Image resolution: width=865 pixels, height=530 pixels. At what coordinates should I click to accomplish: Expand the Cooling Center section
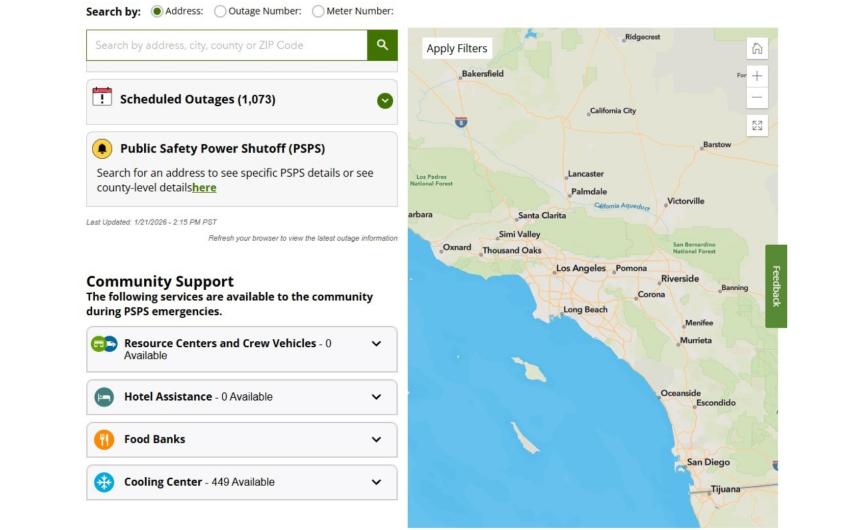click(376, 482)
